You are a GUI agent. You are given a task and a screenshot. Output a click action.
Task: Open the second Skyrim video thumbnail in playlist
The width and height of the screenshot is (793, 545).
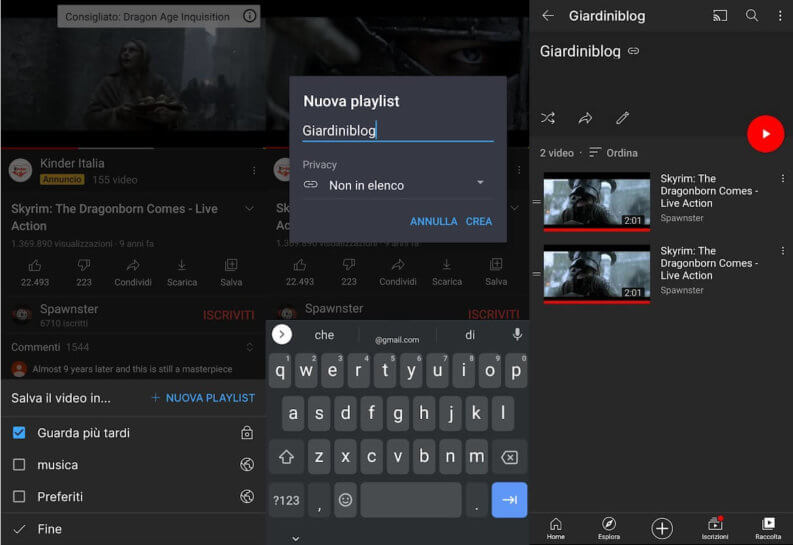pyautogui.click(x=597, y=274)
